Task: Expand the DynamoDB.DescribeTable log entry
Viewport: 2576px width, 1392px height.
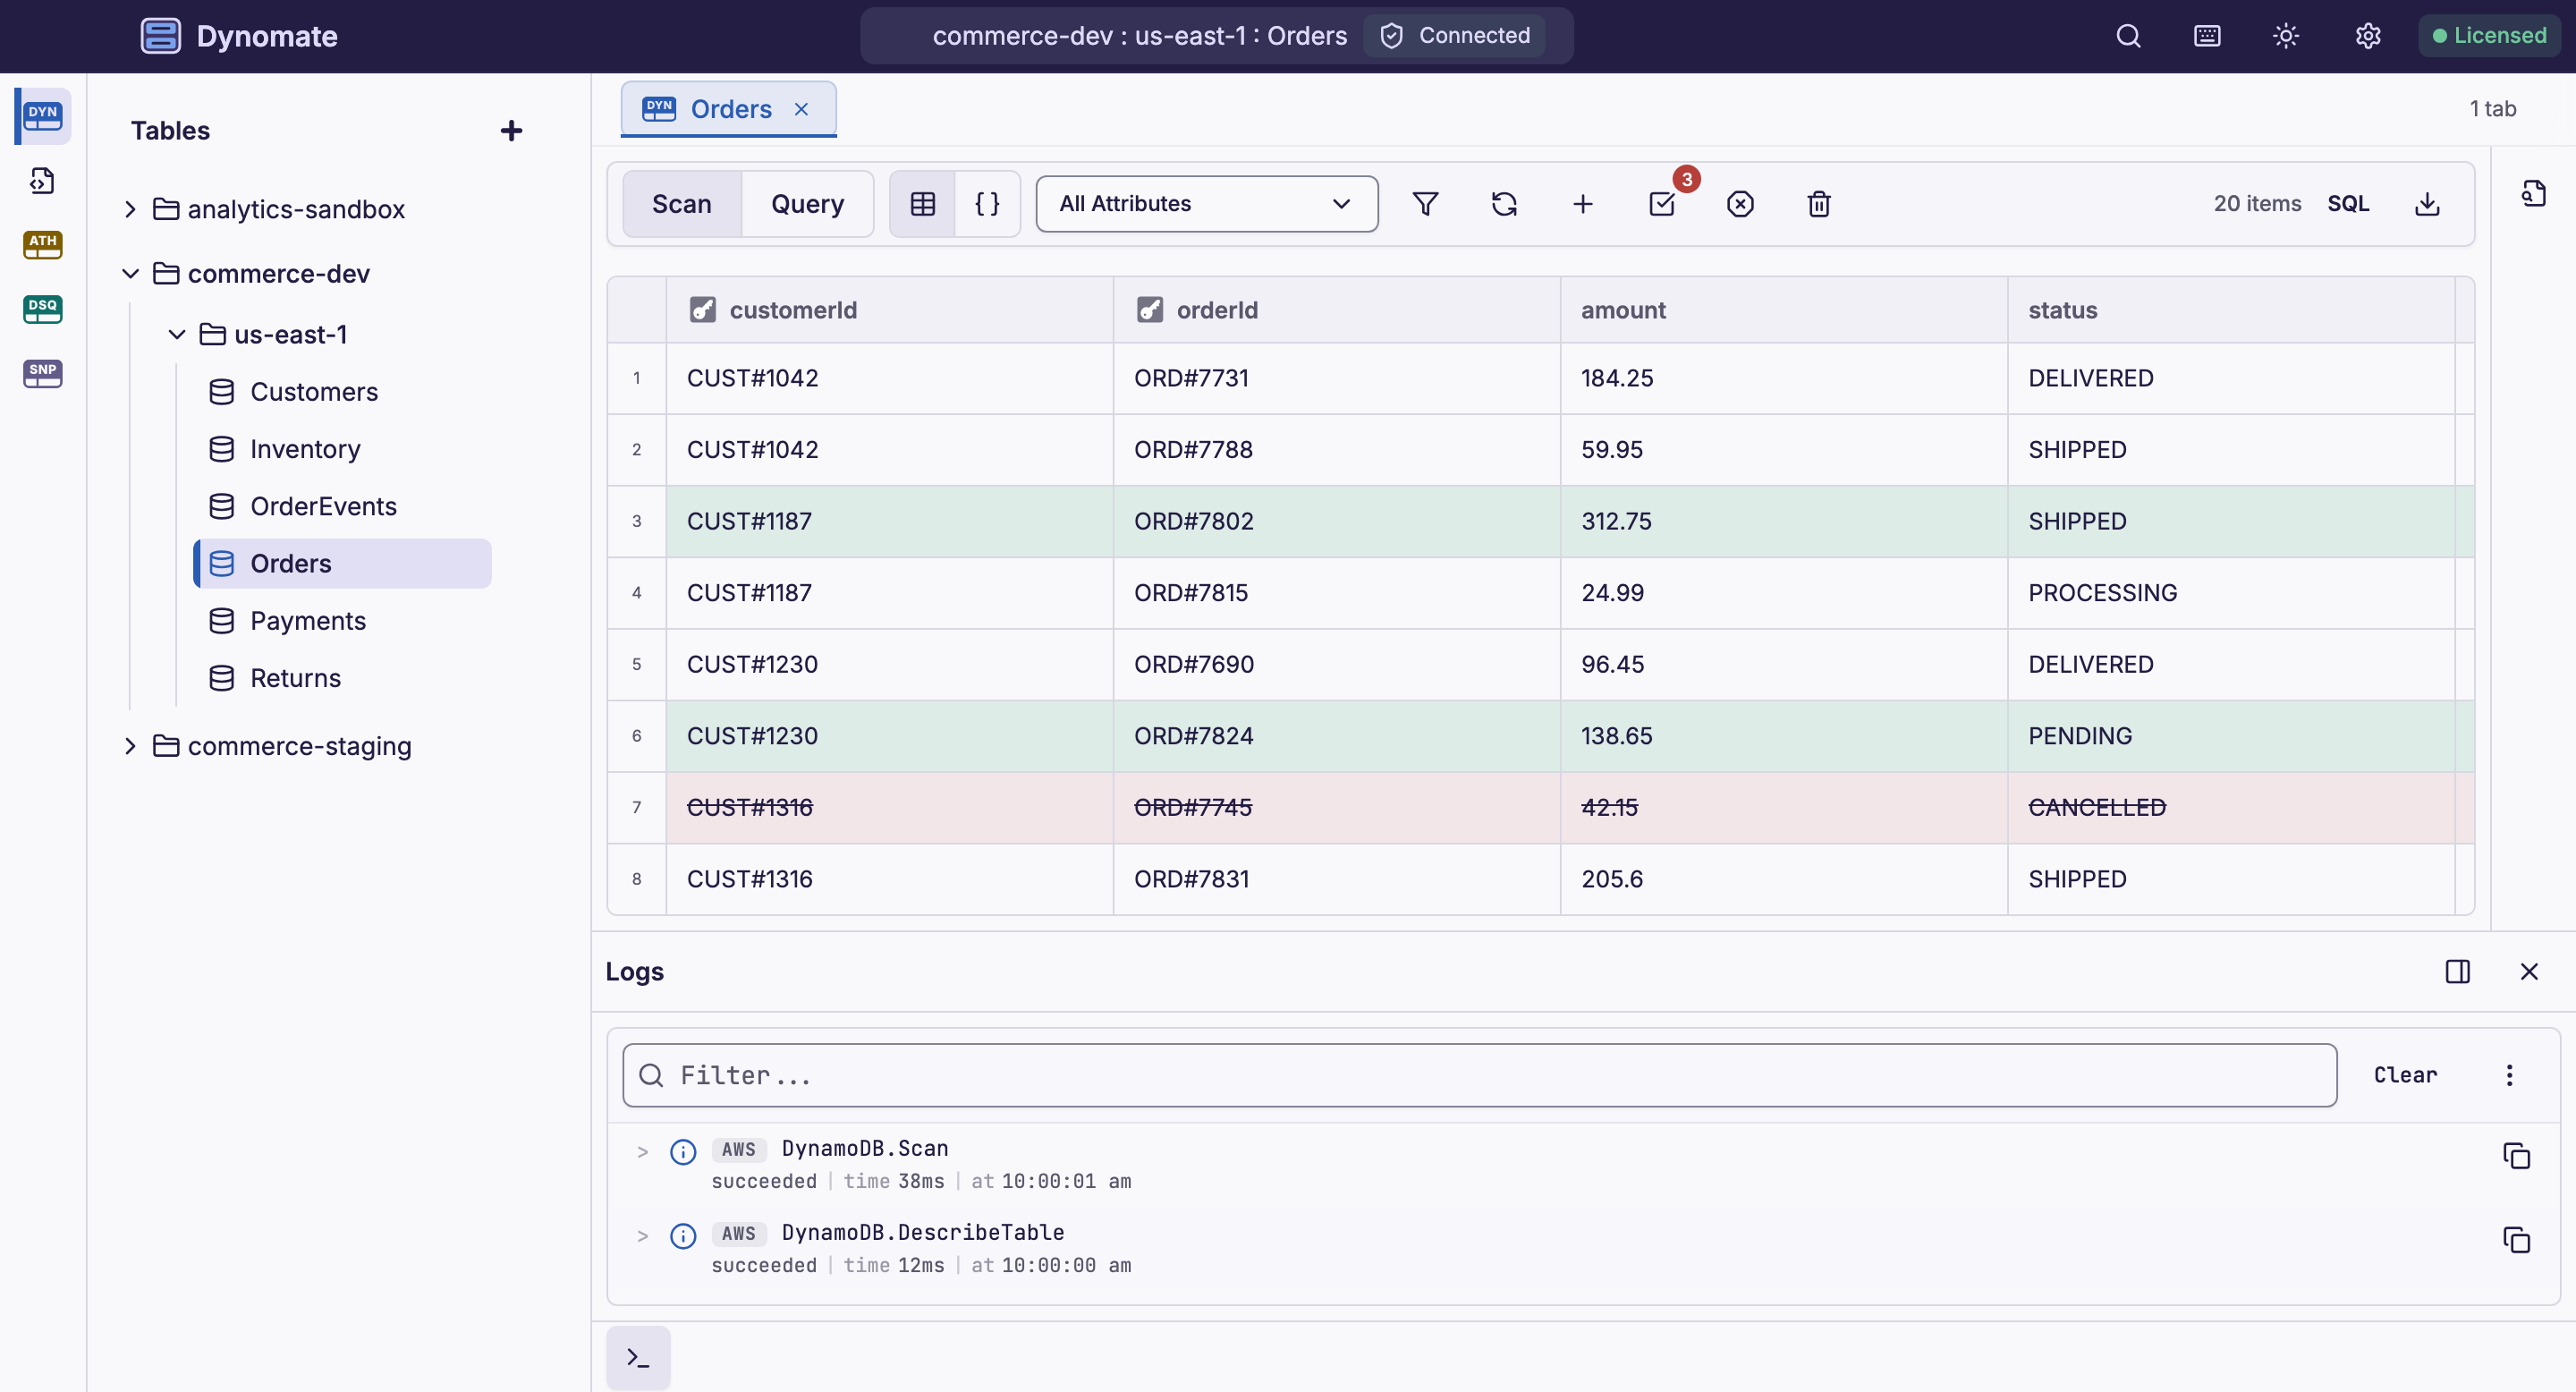Action: 643,1236
